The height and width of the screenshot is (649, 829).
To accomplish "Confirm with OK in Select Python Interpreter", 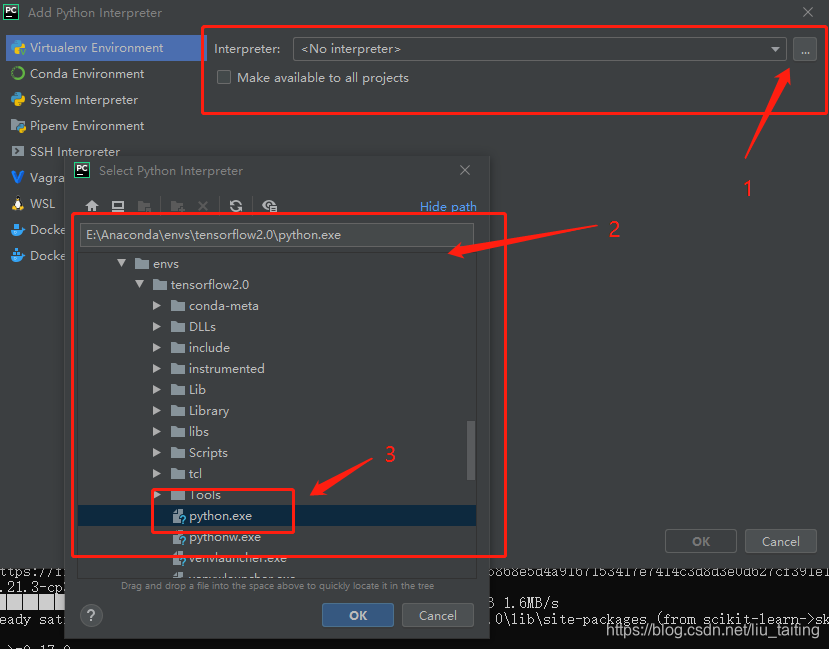I will tap(358, 615).
